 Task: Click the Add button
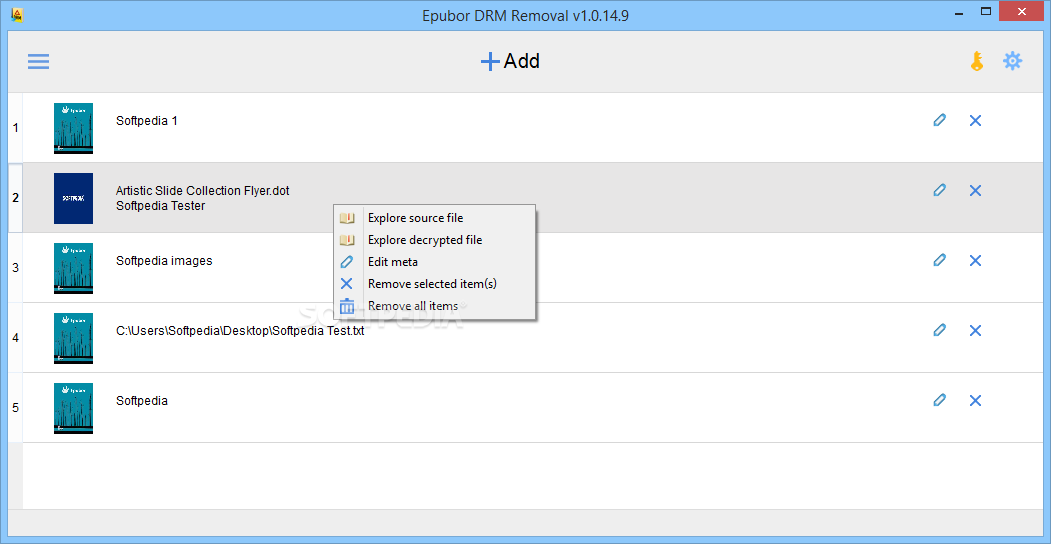[510, 62]
